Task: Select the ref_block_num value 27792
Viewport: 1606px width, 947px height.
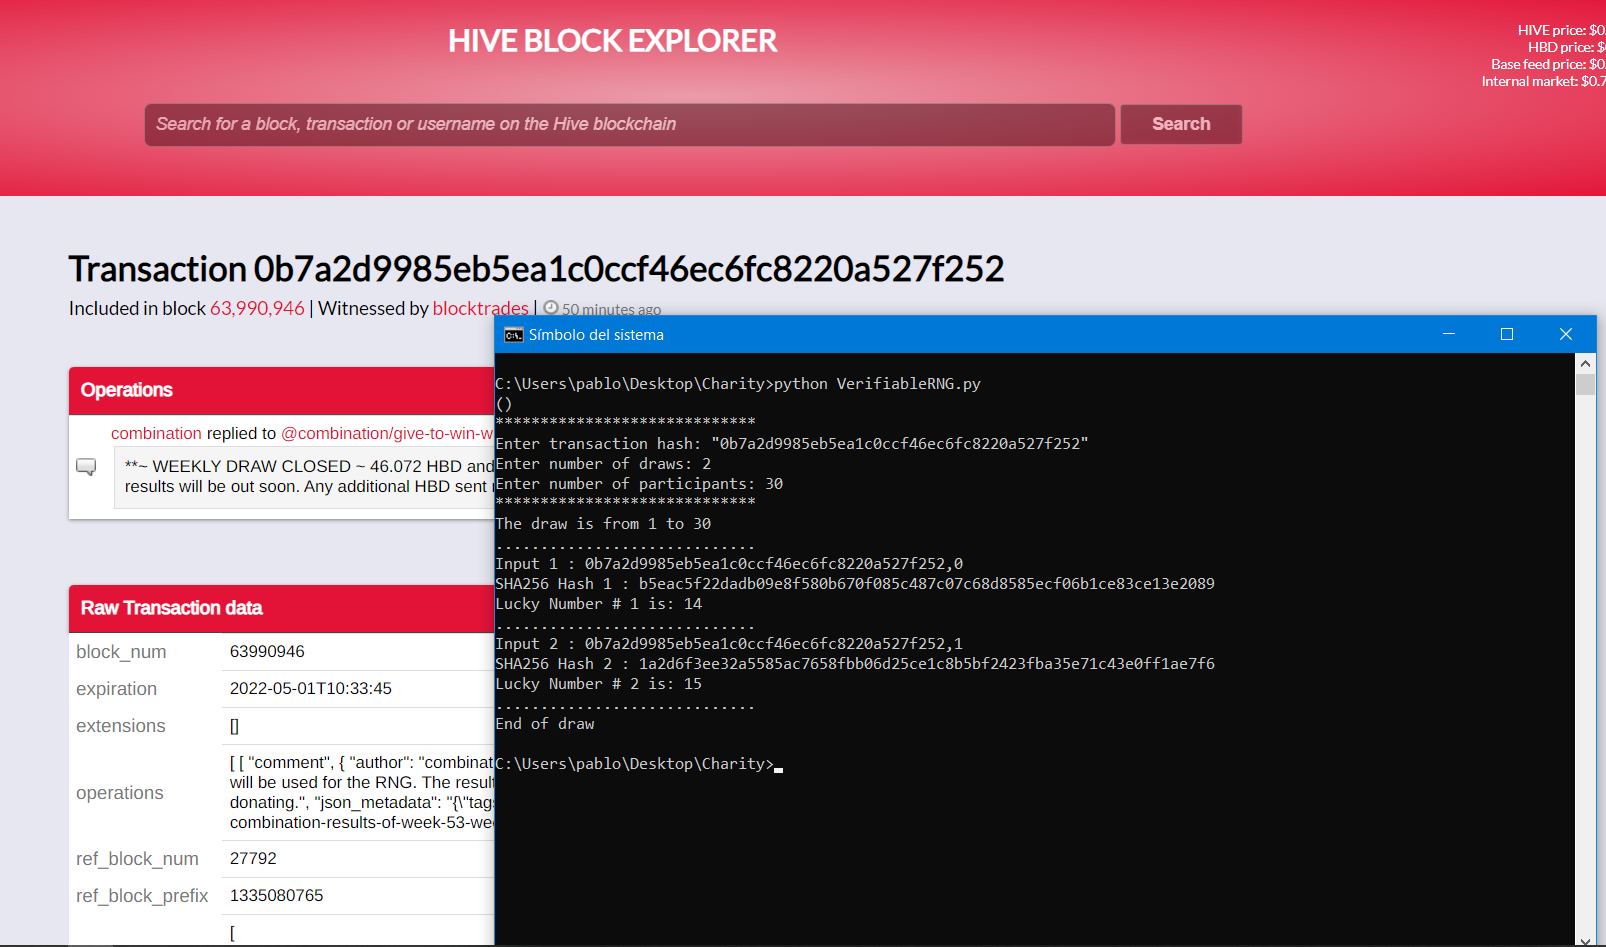Action: click(x=253, y=858)
